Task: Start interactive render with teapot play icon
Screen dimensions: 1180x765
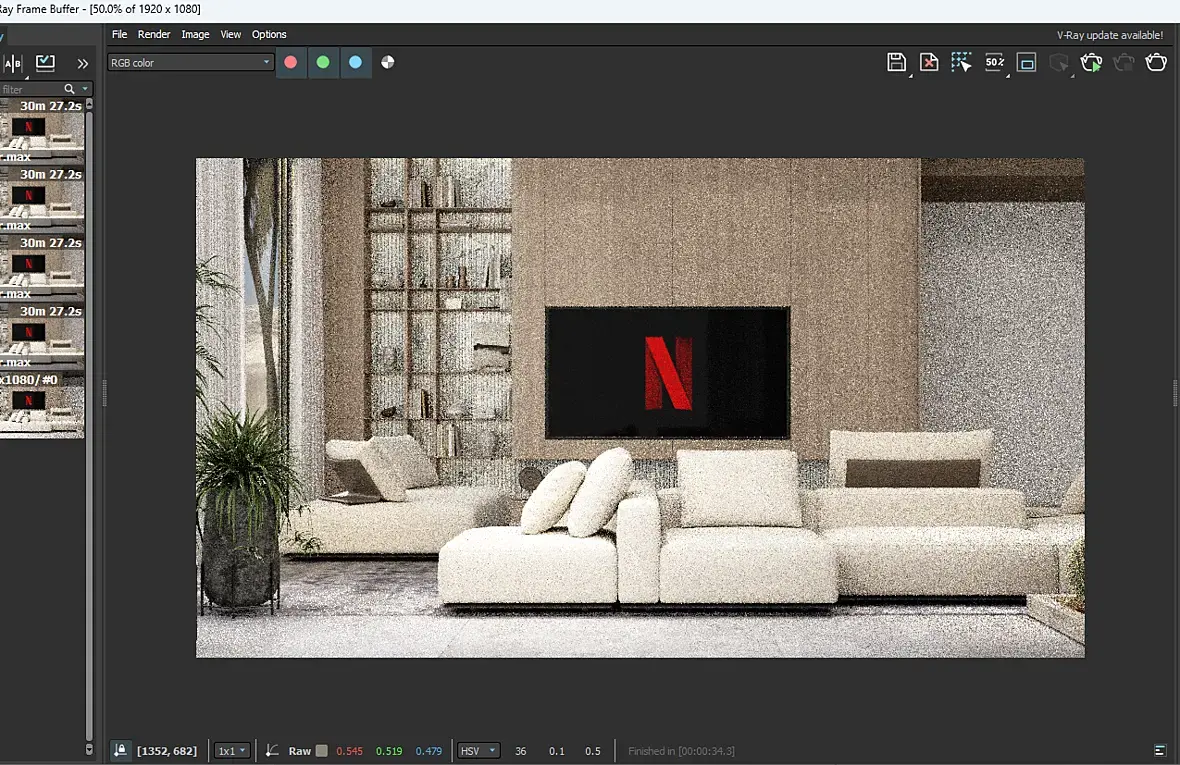Action: pos(1091,62)
